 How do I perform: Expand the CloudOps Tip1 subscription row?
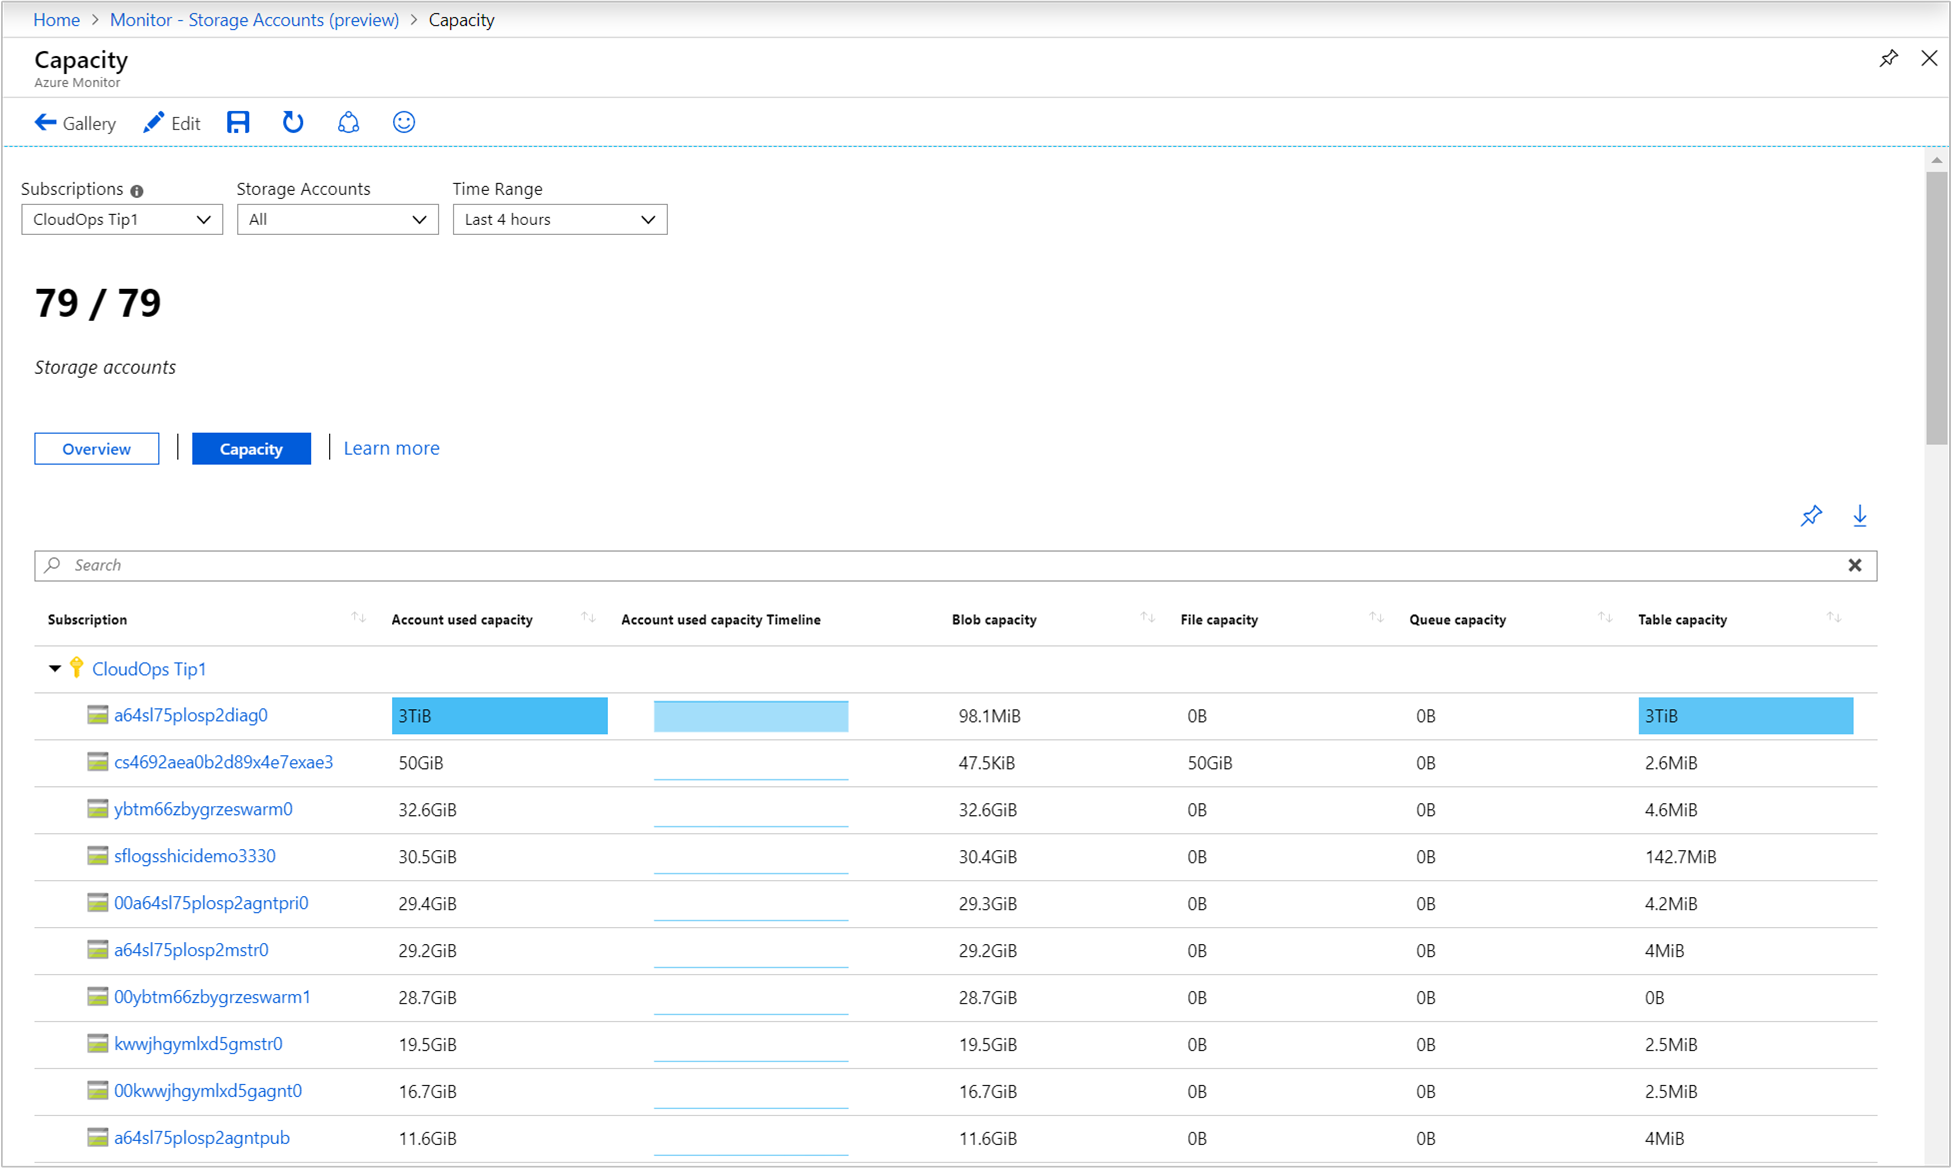[x=53, y=669]
